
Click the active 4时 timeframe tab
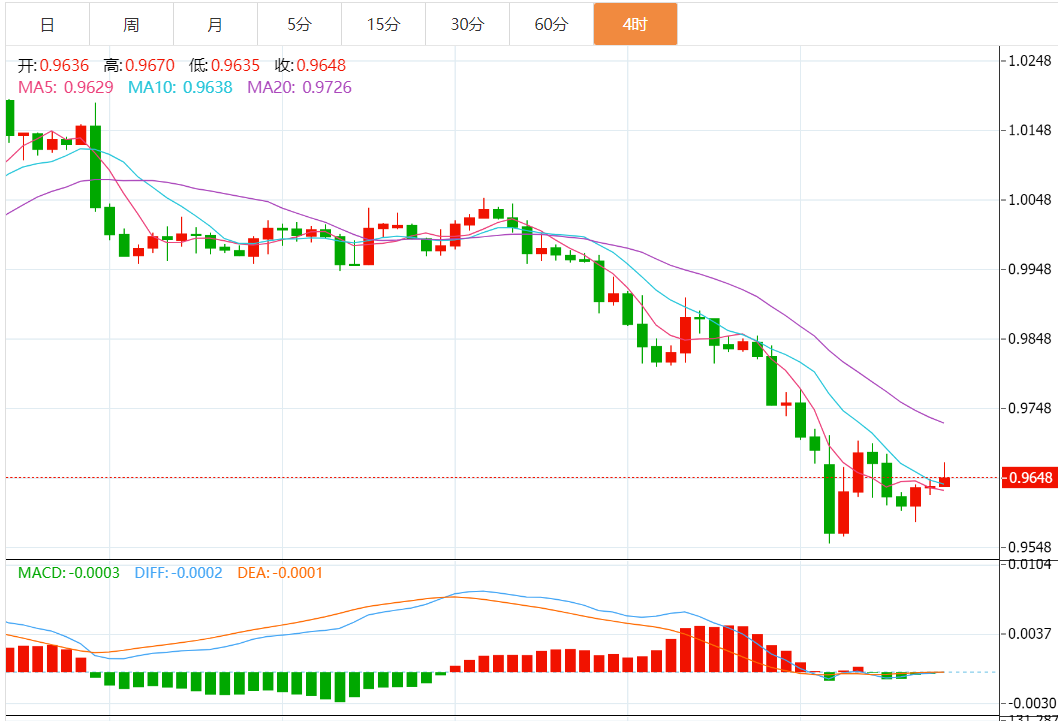[635, 24]
